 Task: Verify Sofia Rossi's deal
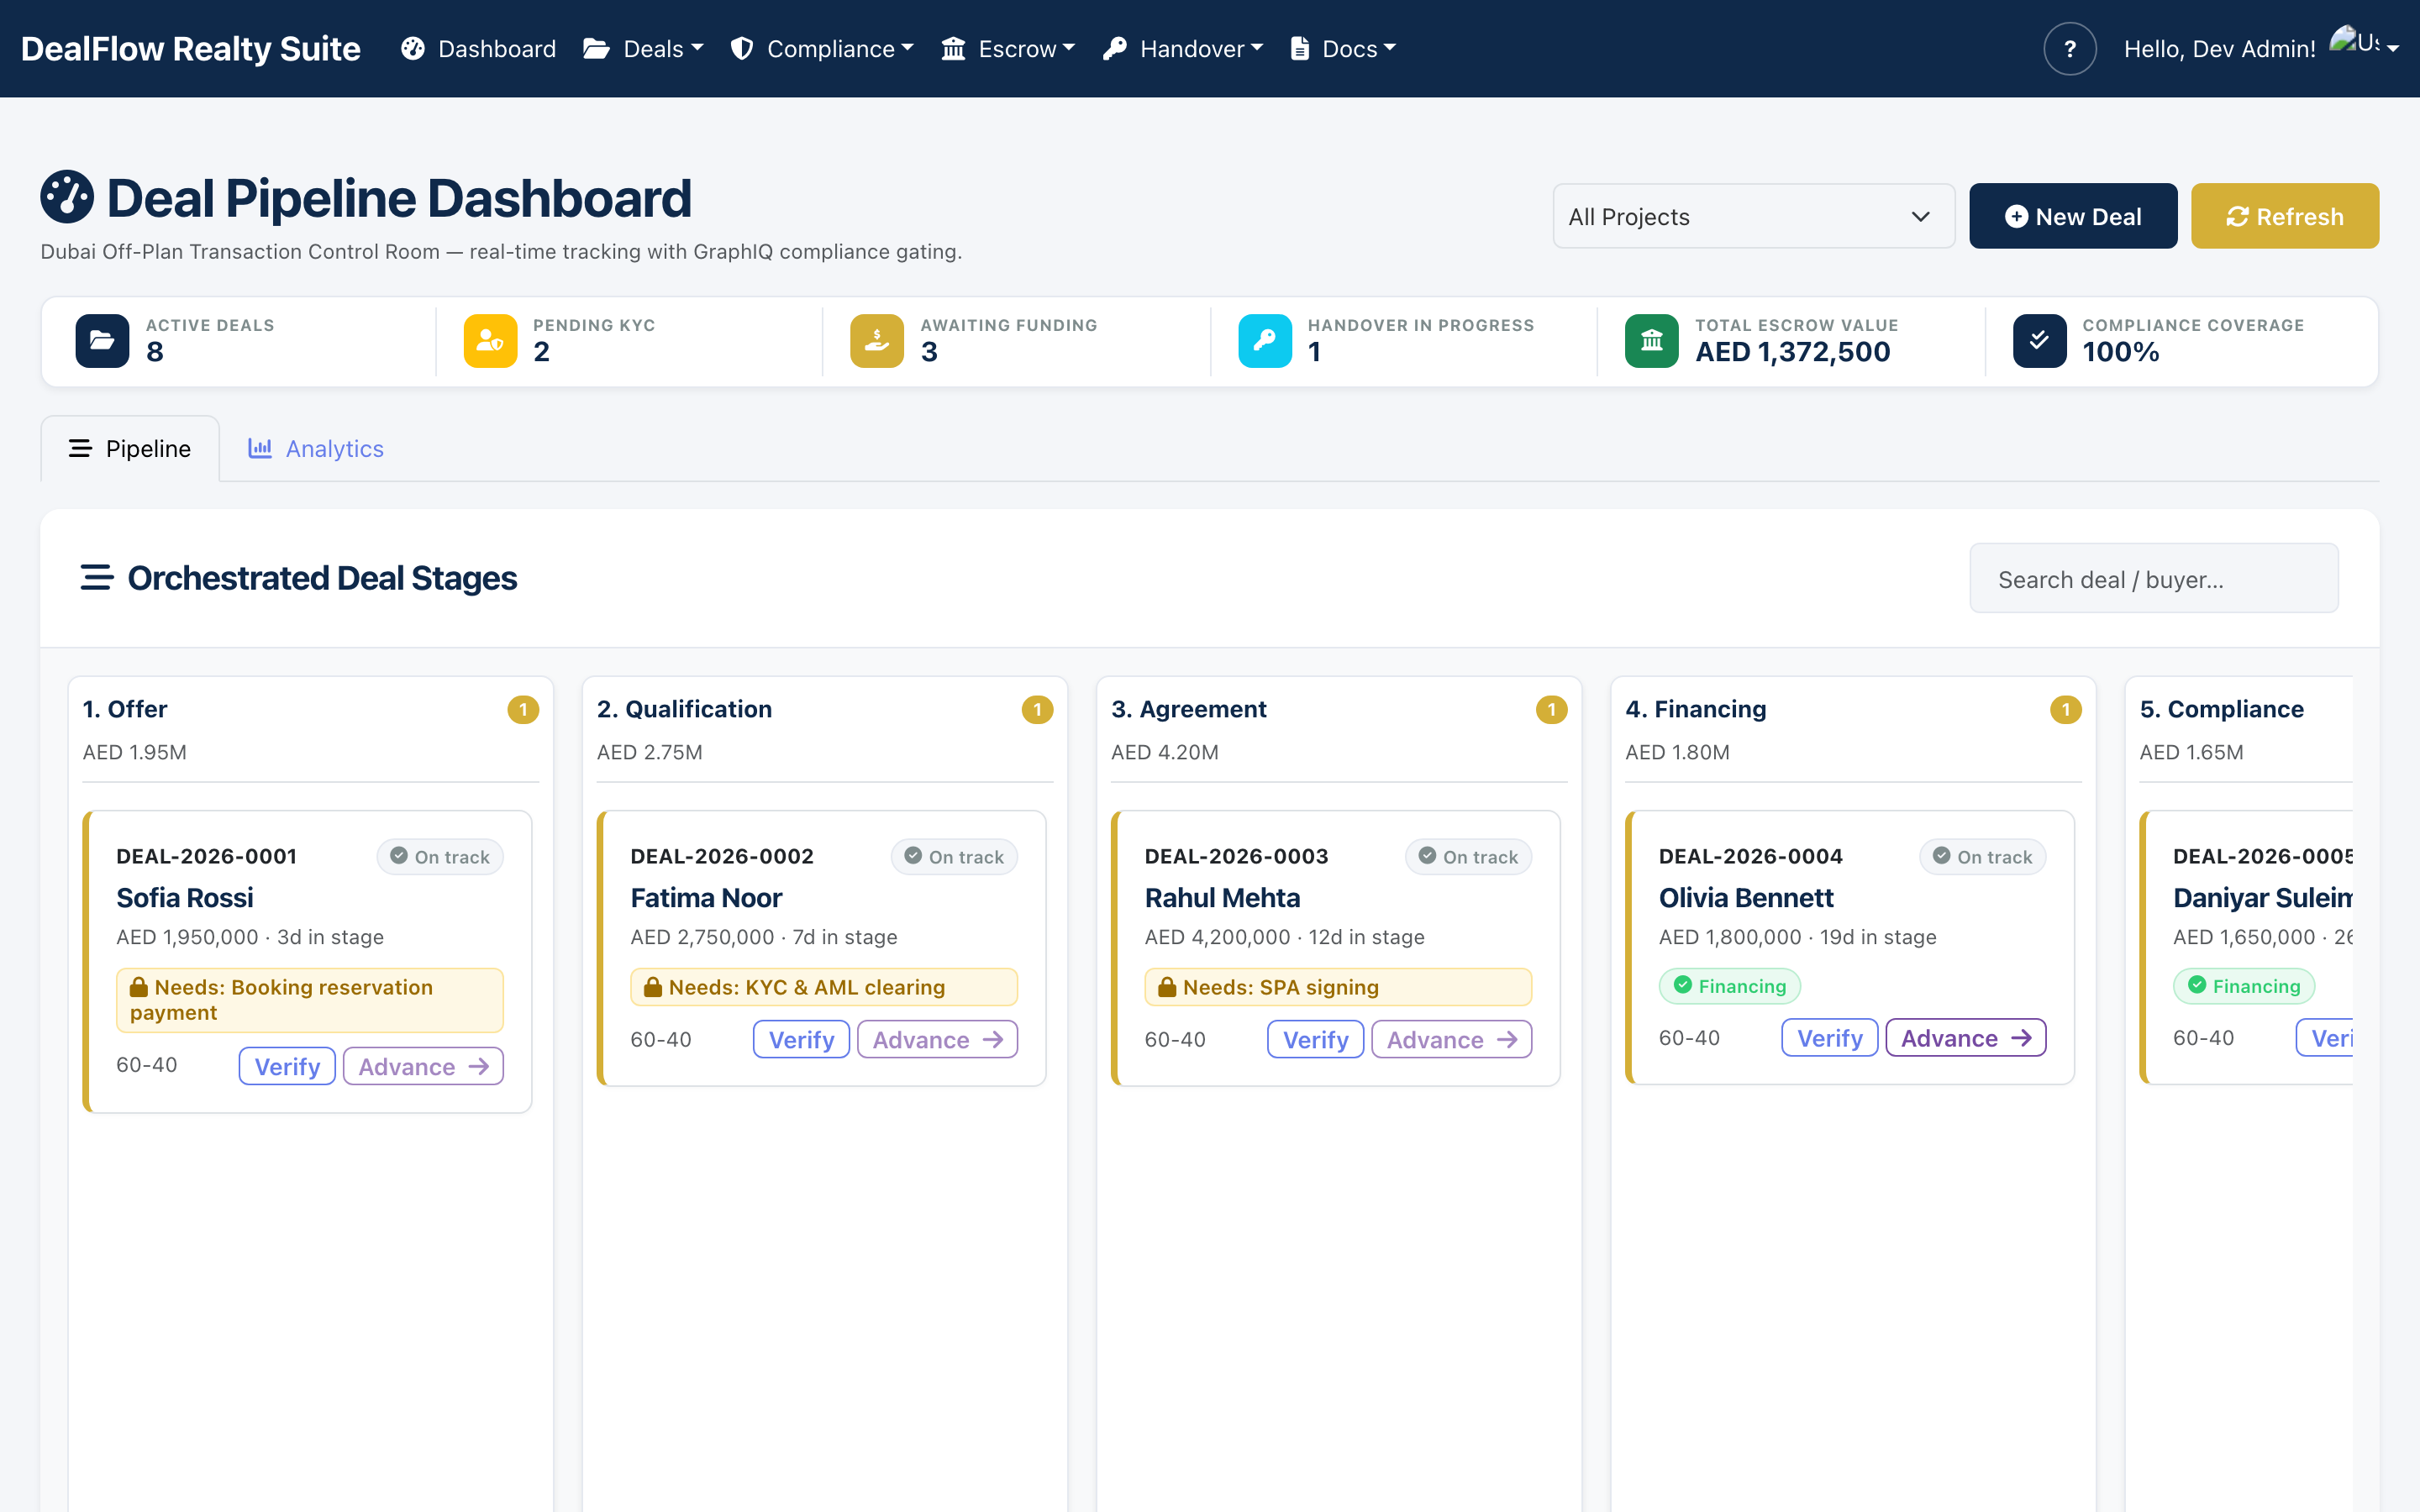point(287,1066)
